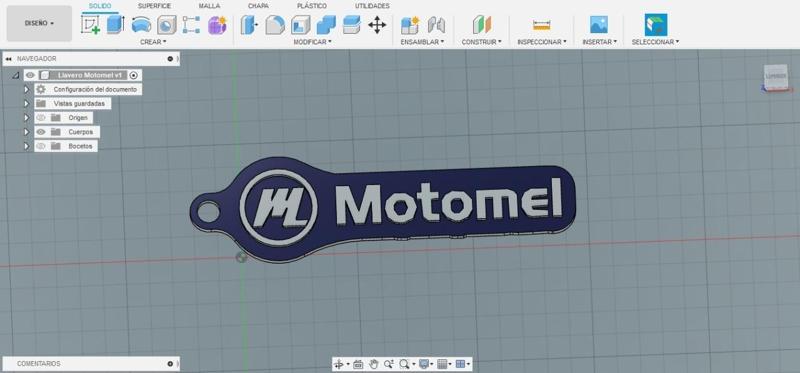This screenshot has height=373, width=800.
Task: Select the New Component tool
Action: point(410,24)
